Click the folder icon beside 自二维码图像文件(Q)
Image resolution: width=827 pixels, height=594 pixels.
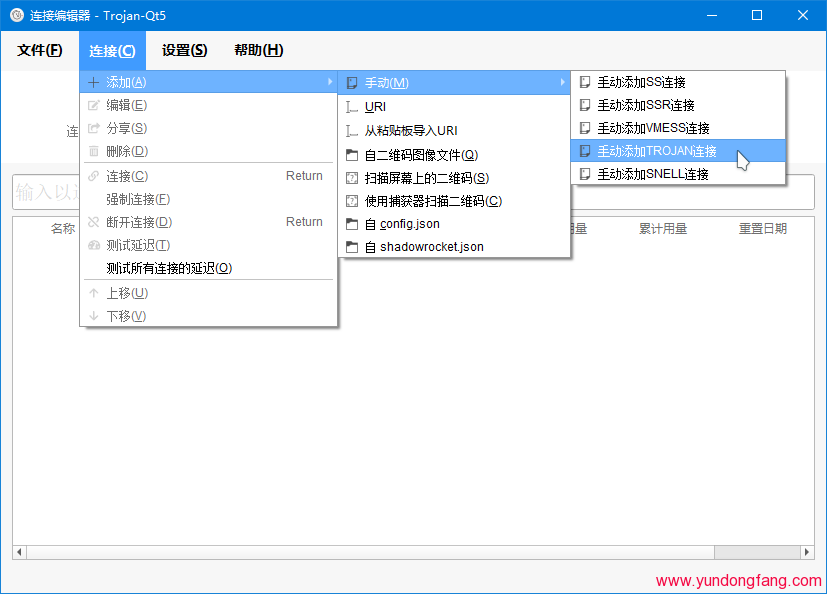pos(352,155)
